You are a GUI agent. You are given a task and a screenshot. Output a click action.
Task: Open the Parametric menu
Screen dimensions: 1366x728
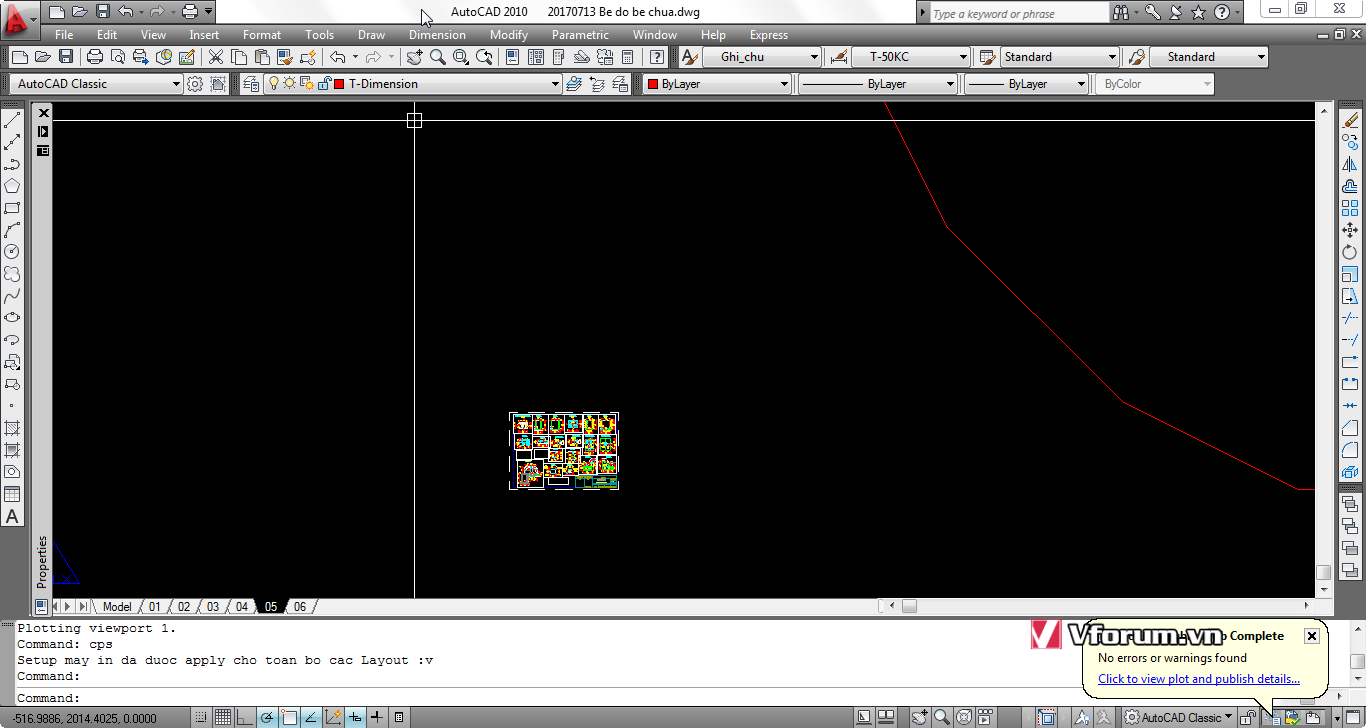[580, 35]
